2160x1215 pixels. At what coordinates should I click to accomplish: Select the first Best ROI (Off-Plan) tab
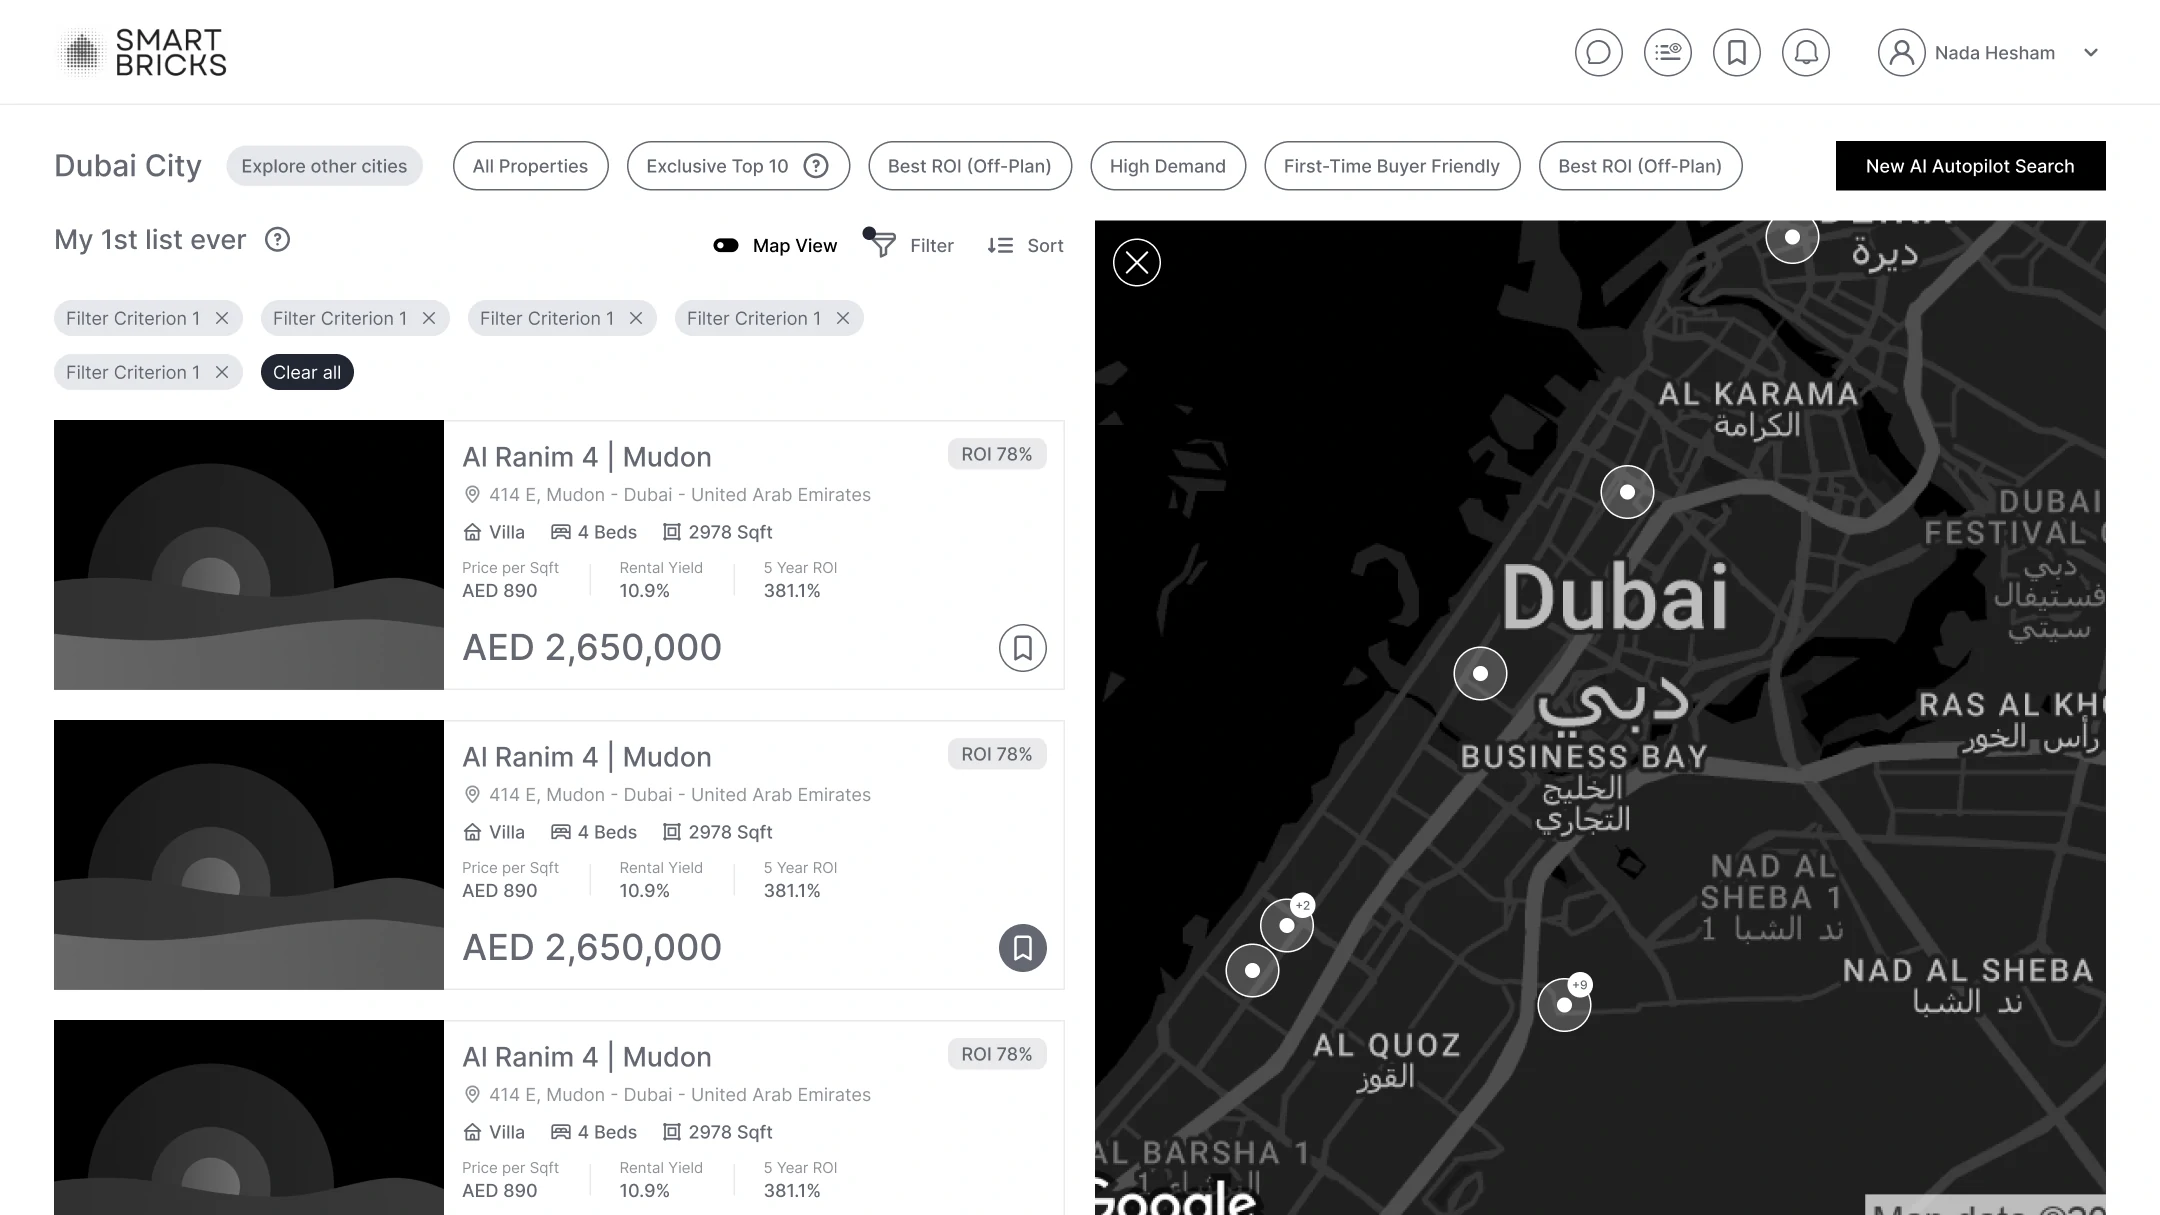(969, 166)
